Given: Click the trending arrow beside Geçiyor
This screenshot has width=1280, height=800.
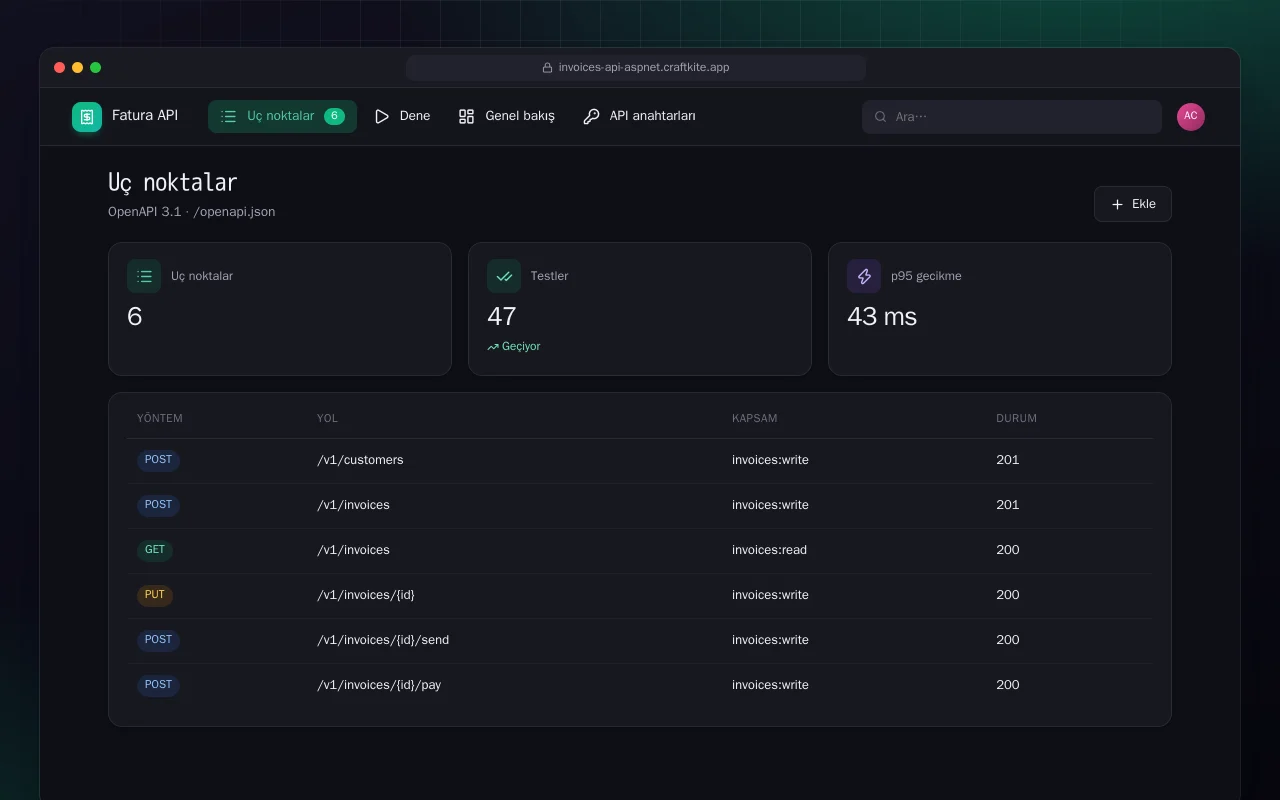Looking at the screenshot, I should click(493, 347).
